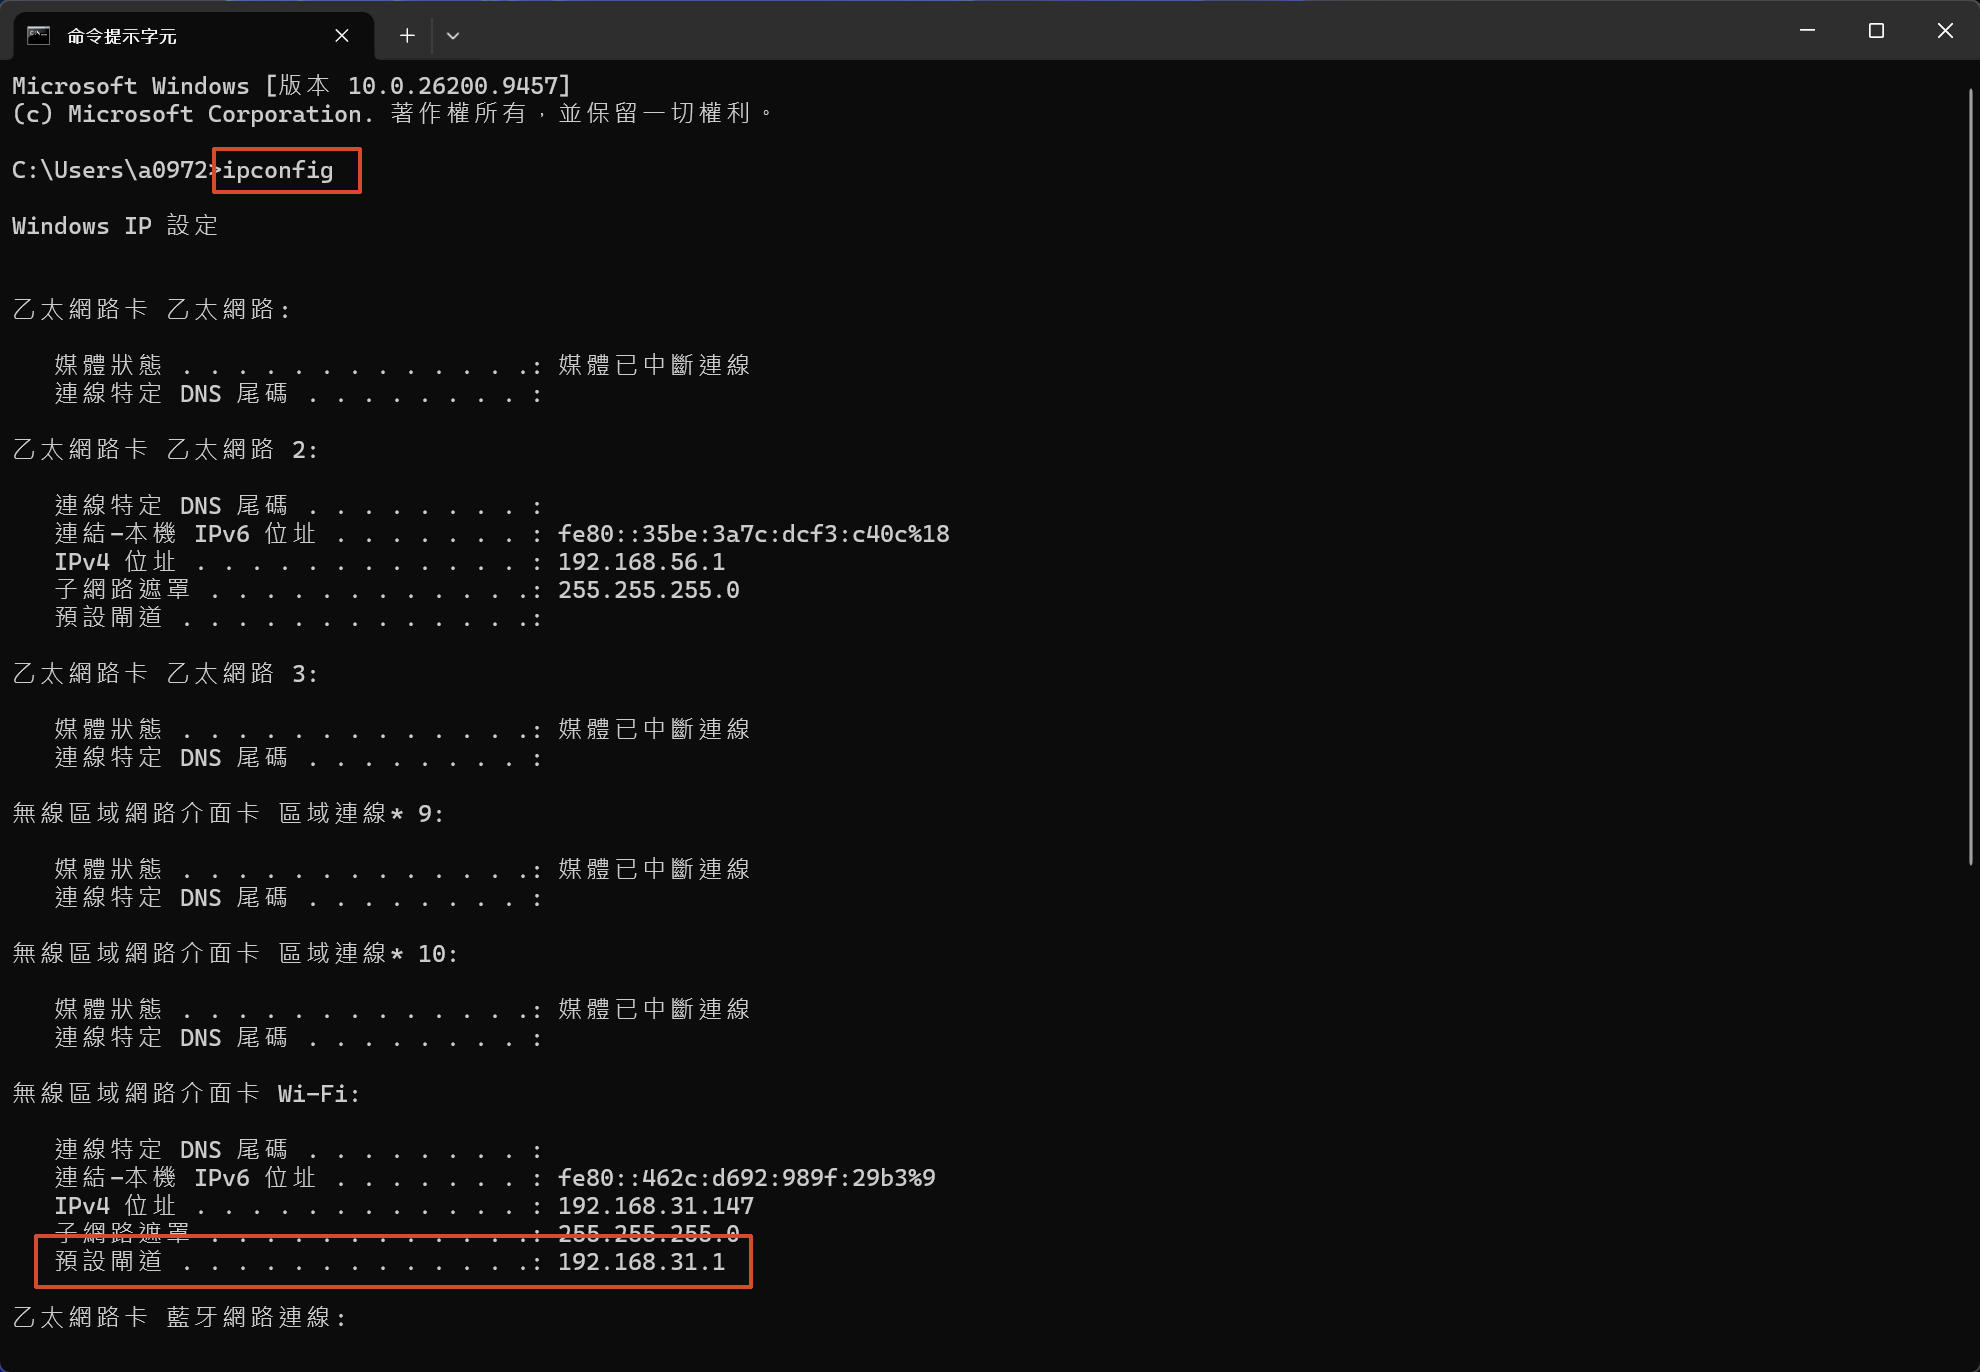Click the IPv4 address 192.168.56.1
The image size is (1980, 1372).
click(642, 562)
